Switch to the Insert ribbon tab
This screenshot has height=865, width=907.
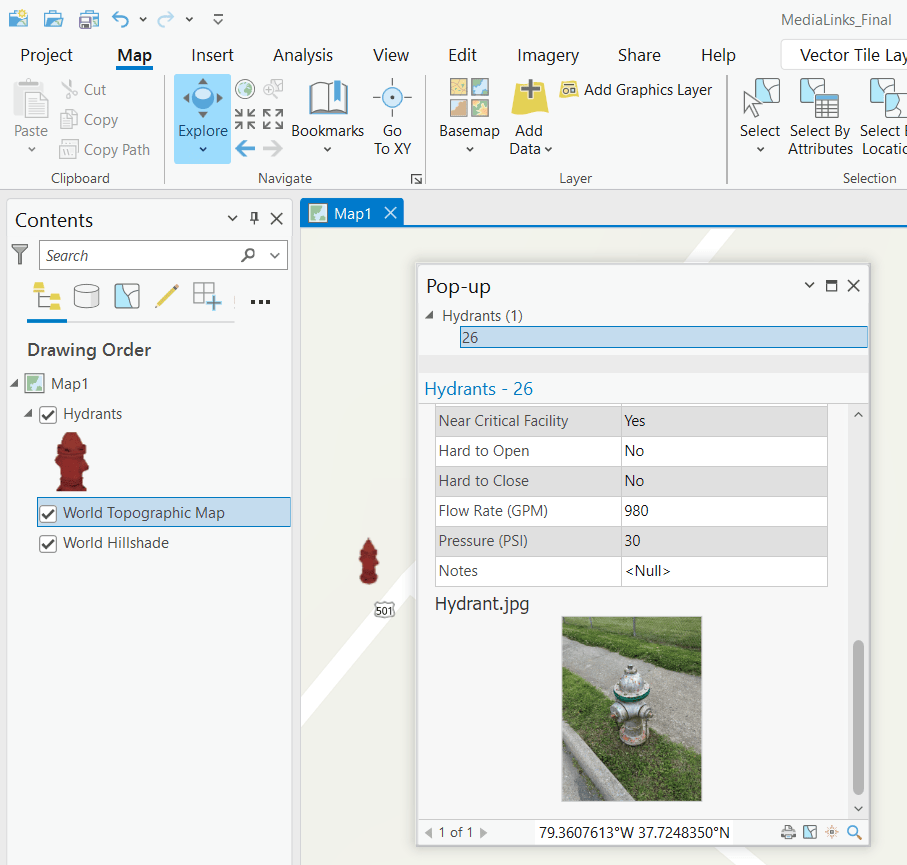coord(212,55)
